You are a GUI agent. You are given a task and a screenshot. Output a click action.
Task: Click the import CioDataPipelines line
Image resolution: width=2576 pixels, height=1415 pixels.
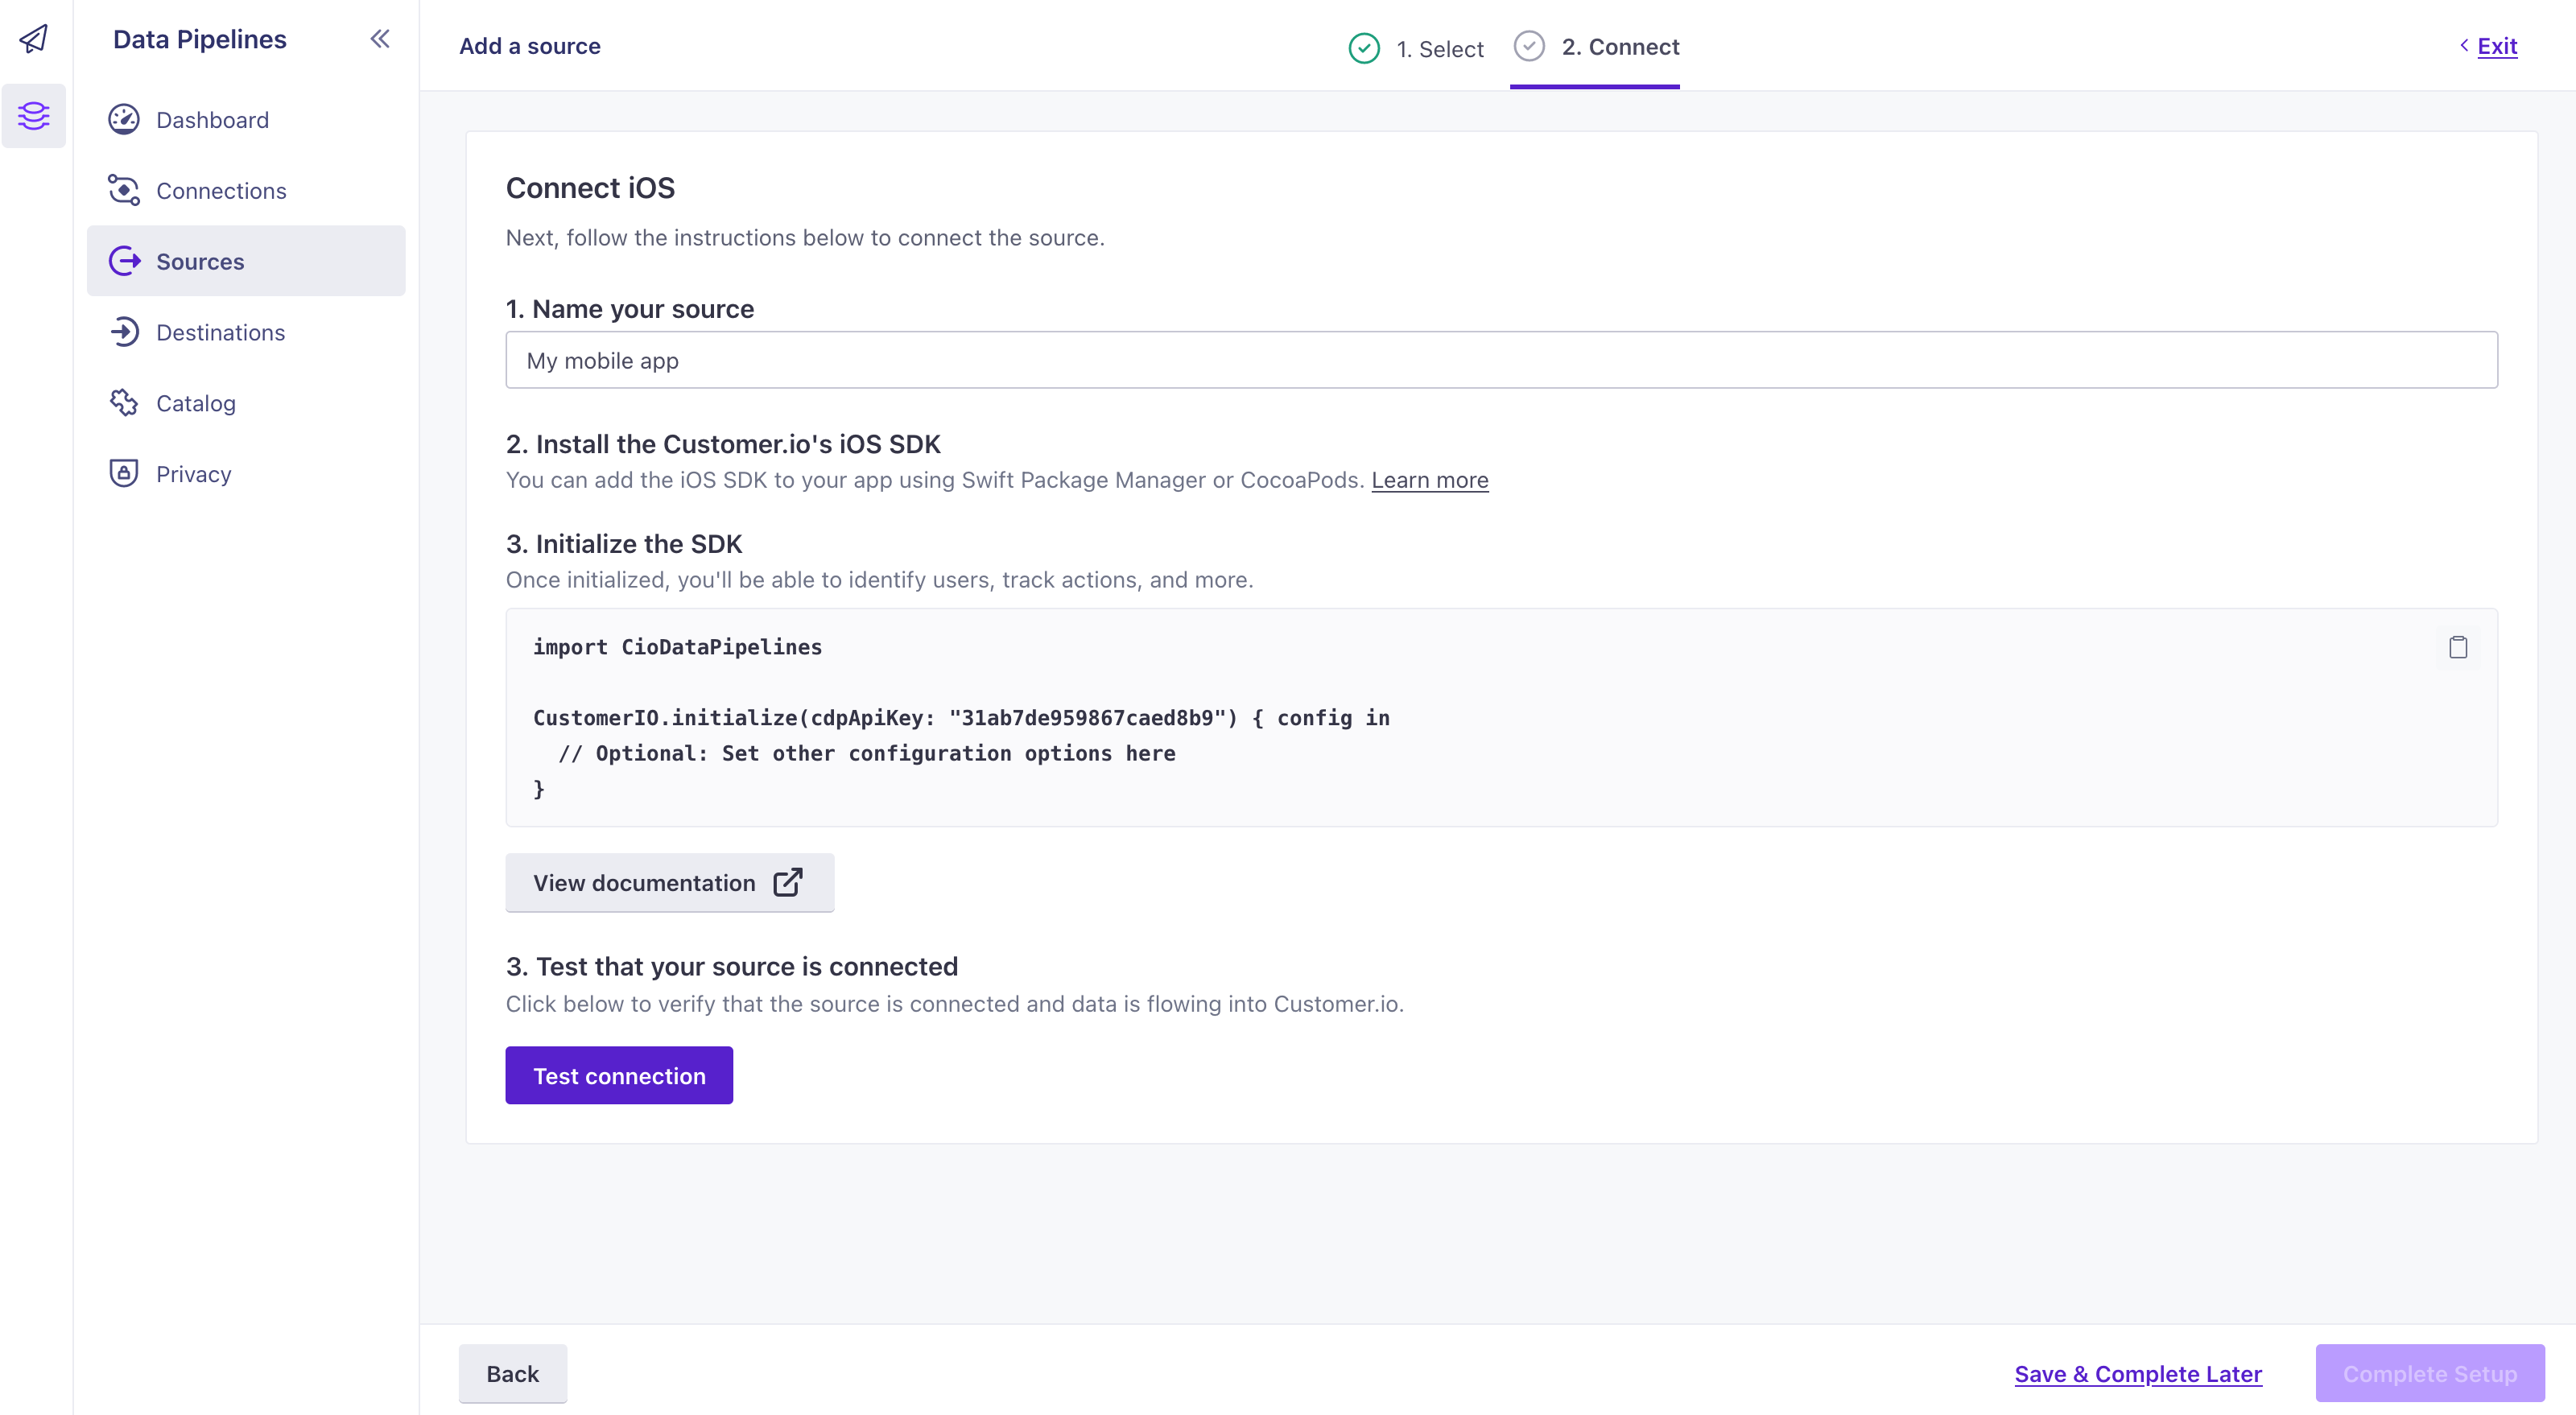click(677, 647)
